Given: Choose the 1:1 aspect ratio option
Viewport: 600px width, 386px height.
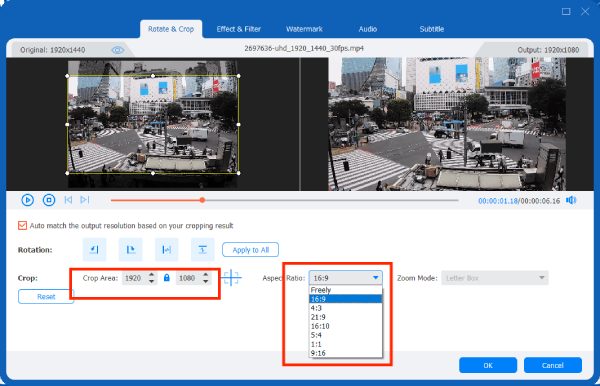Looking at the screenshot, I should [x=345, y=344].
